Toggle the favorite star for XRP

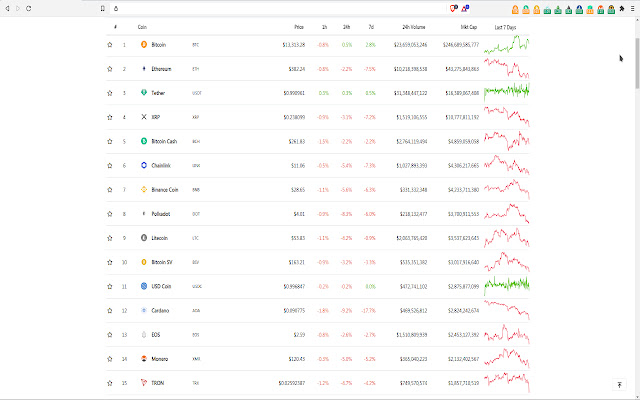(x=109, y=117)
